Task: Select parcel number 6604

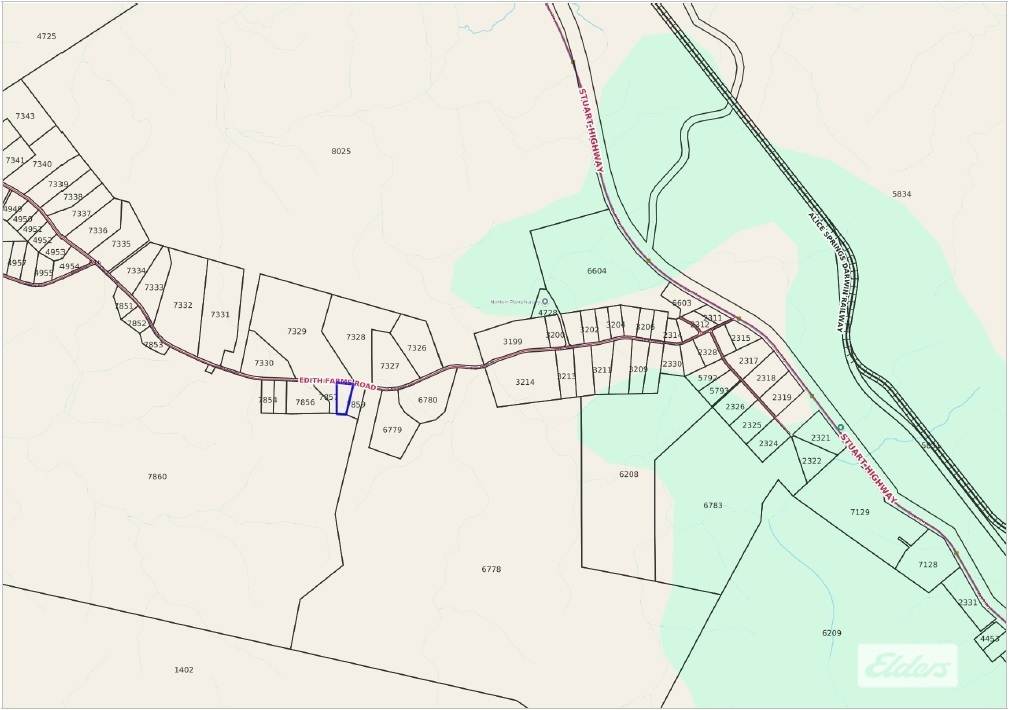Action: [x=597, y=271]
